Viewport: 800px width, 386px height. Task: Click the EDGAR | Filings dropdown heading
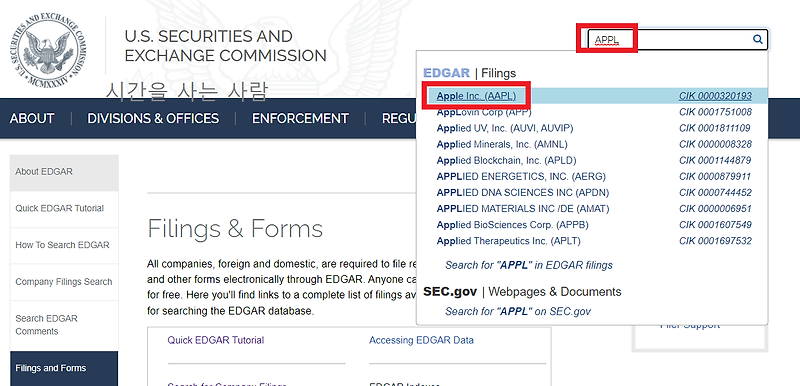(470, 73)
